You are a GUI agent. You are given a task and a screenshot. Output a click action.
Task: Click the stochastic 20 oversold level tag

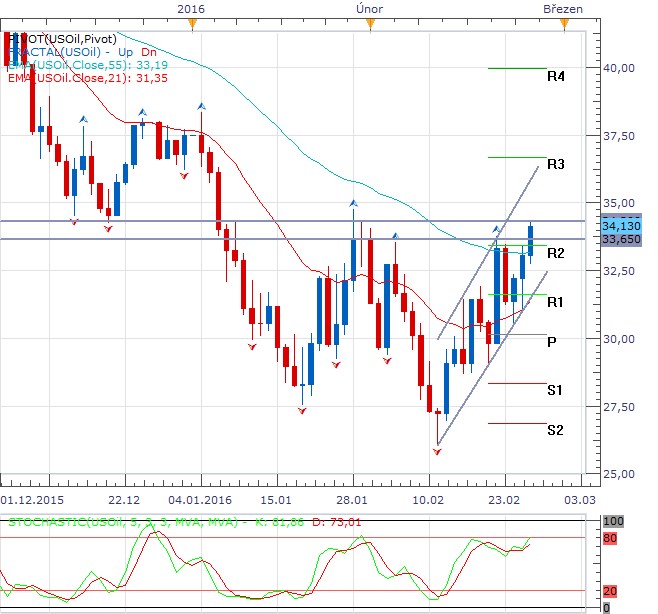click(x=610, y=591)
